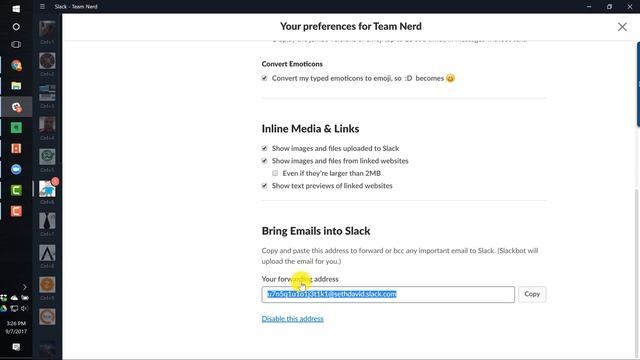
Task: Open the green Camtasia taskbar icon
Action: tap(16, 190)
